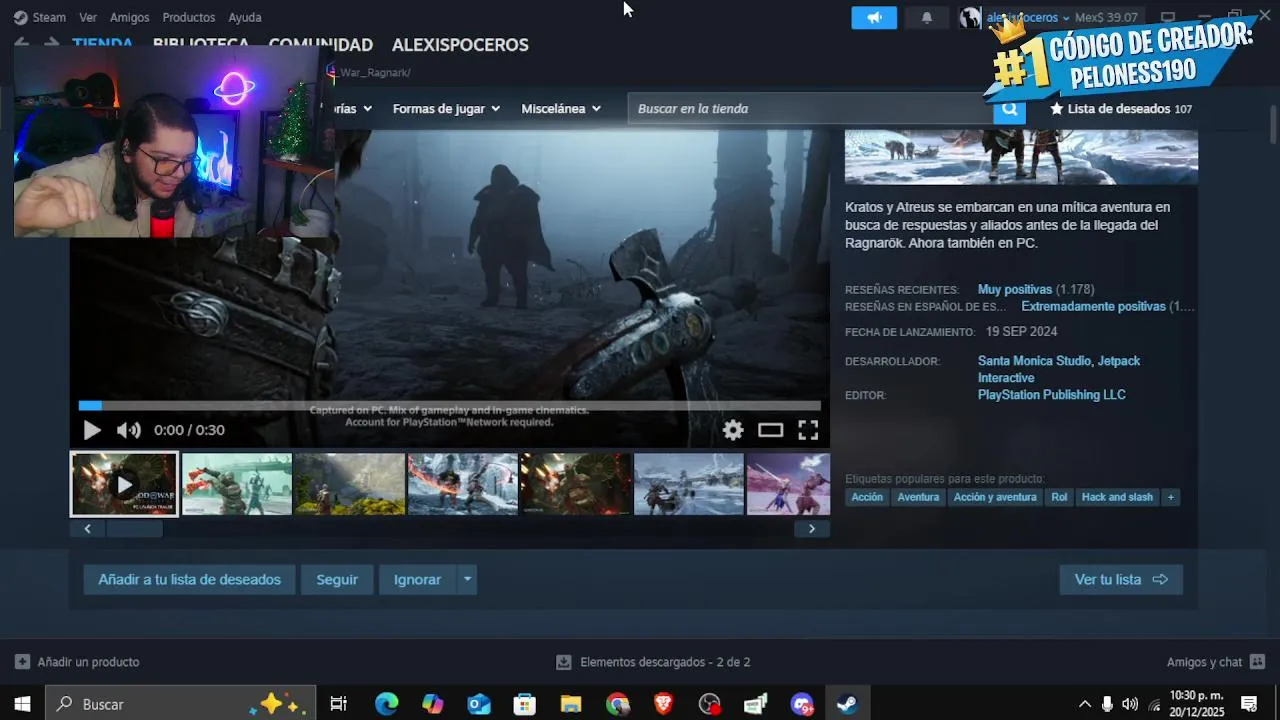
Task: Click the Ignorar button
Action: click(417, 579)
